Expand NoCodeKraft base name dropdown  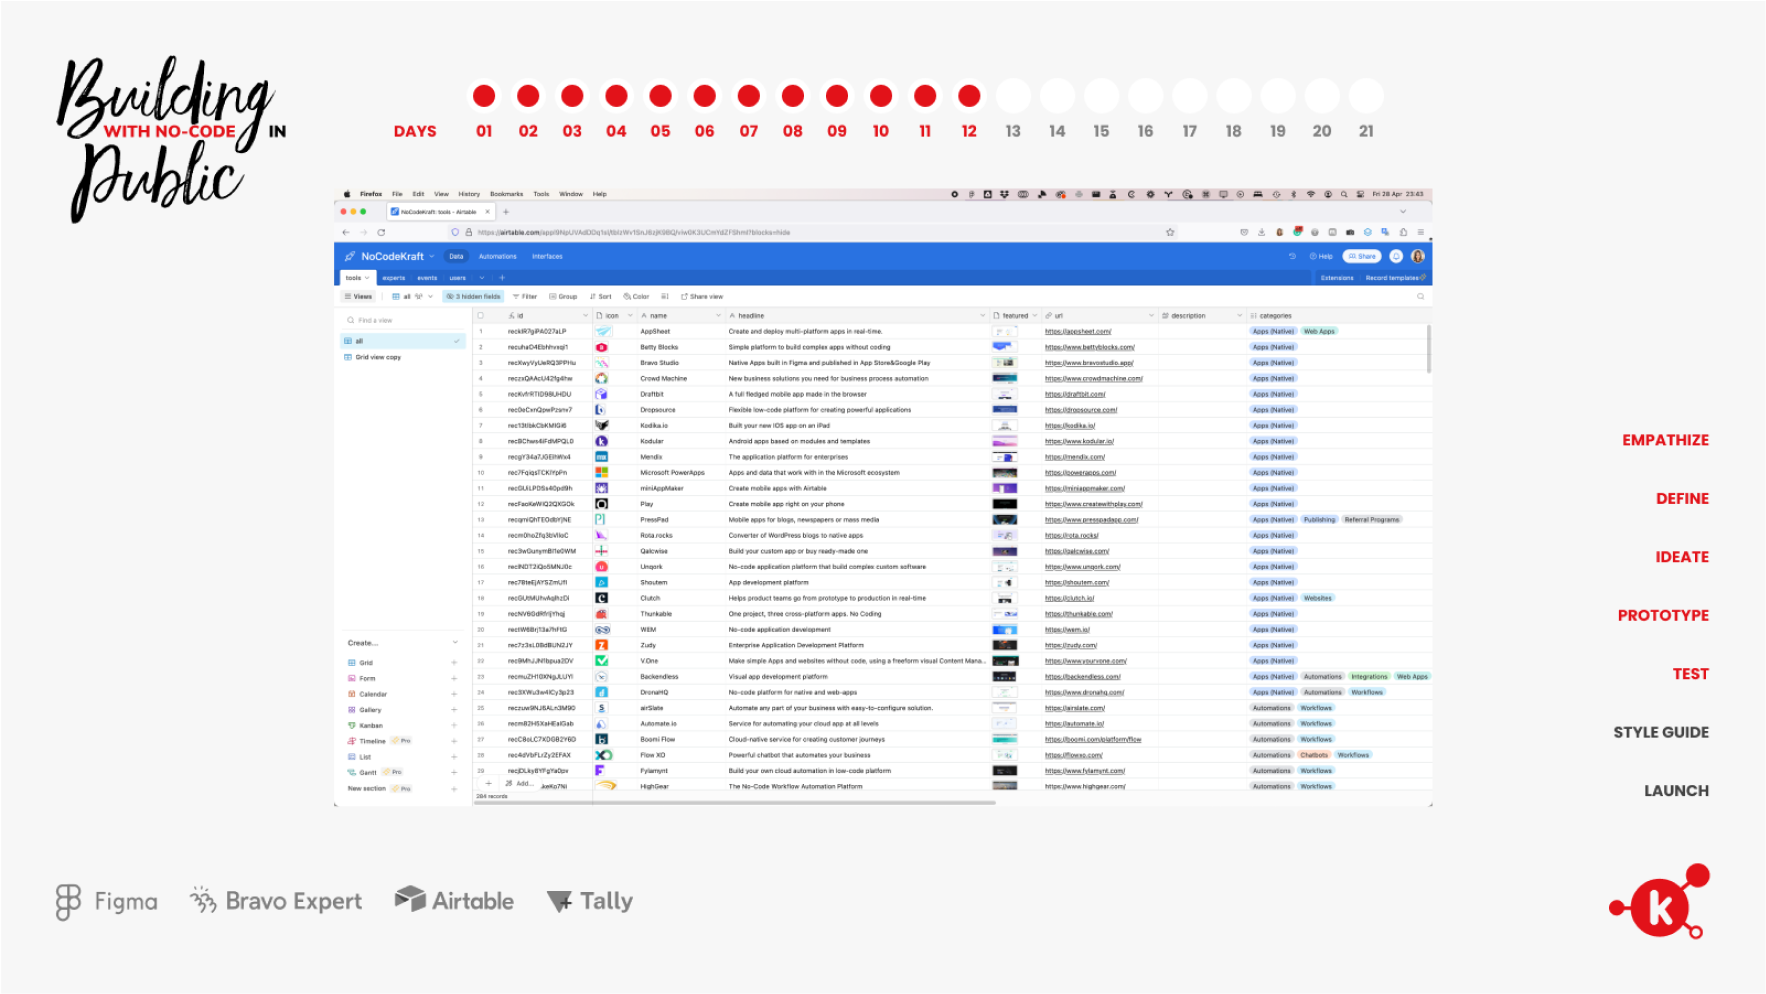pos(432,257)
